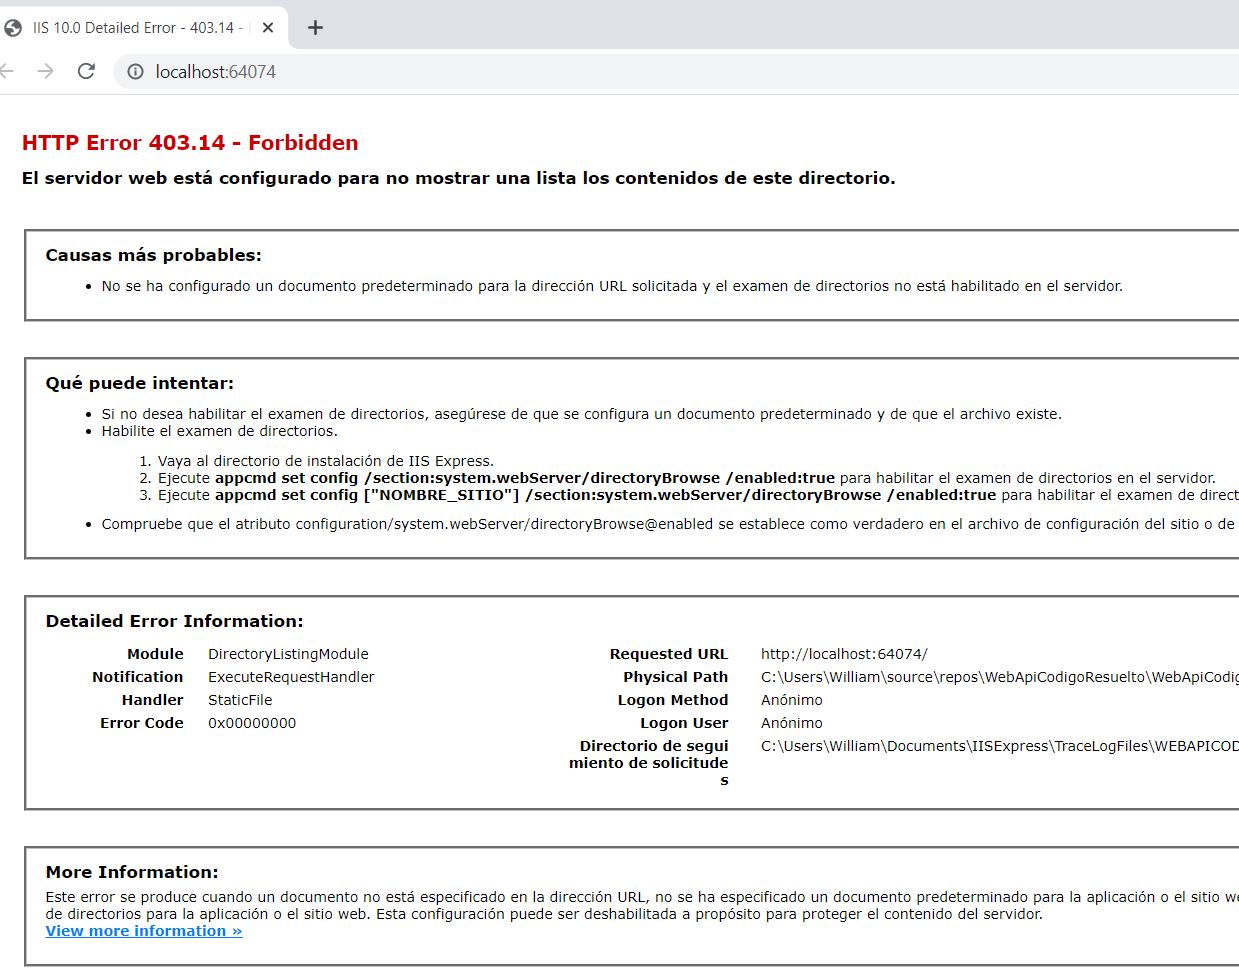Click the globe favicon on the browser tab
Viewport: 1239px width, 977px height.
pyautogui.click(x=13, y=28)
